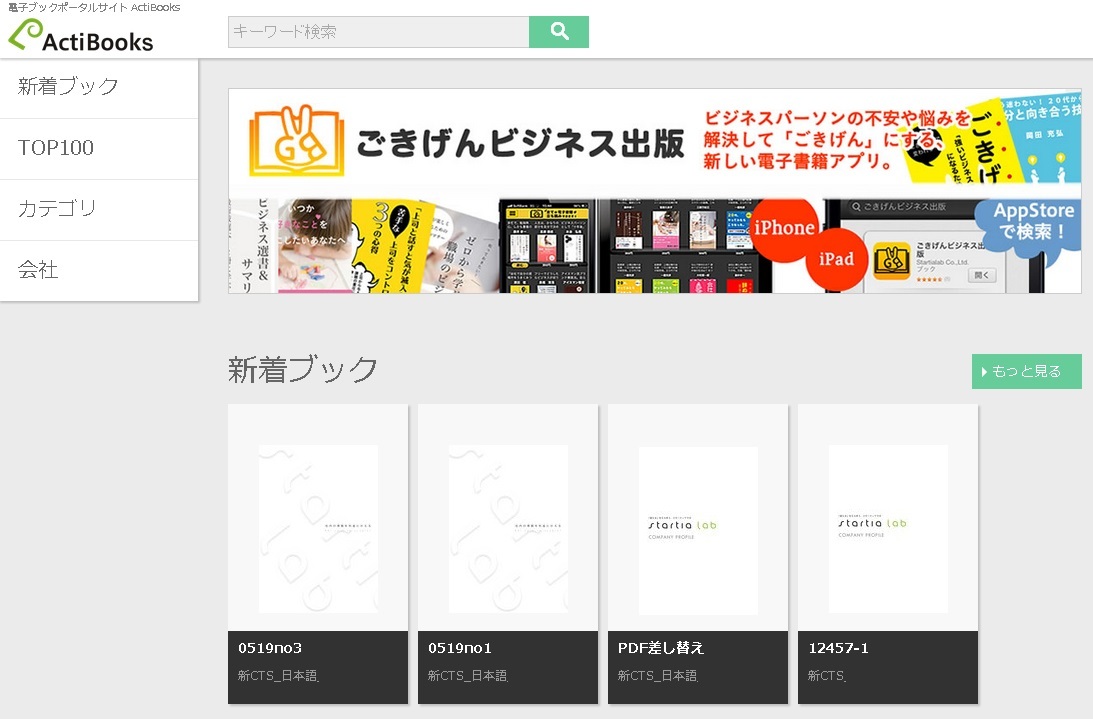Image resolution: width=1093 pixels, height=719 pixels.
Task: Open the ごきげんビジネス出版 banner
Action: [655, 190]
